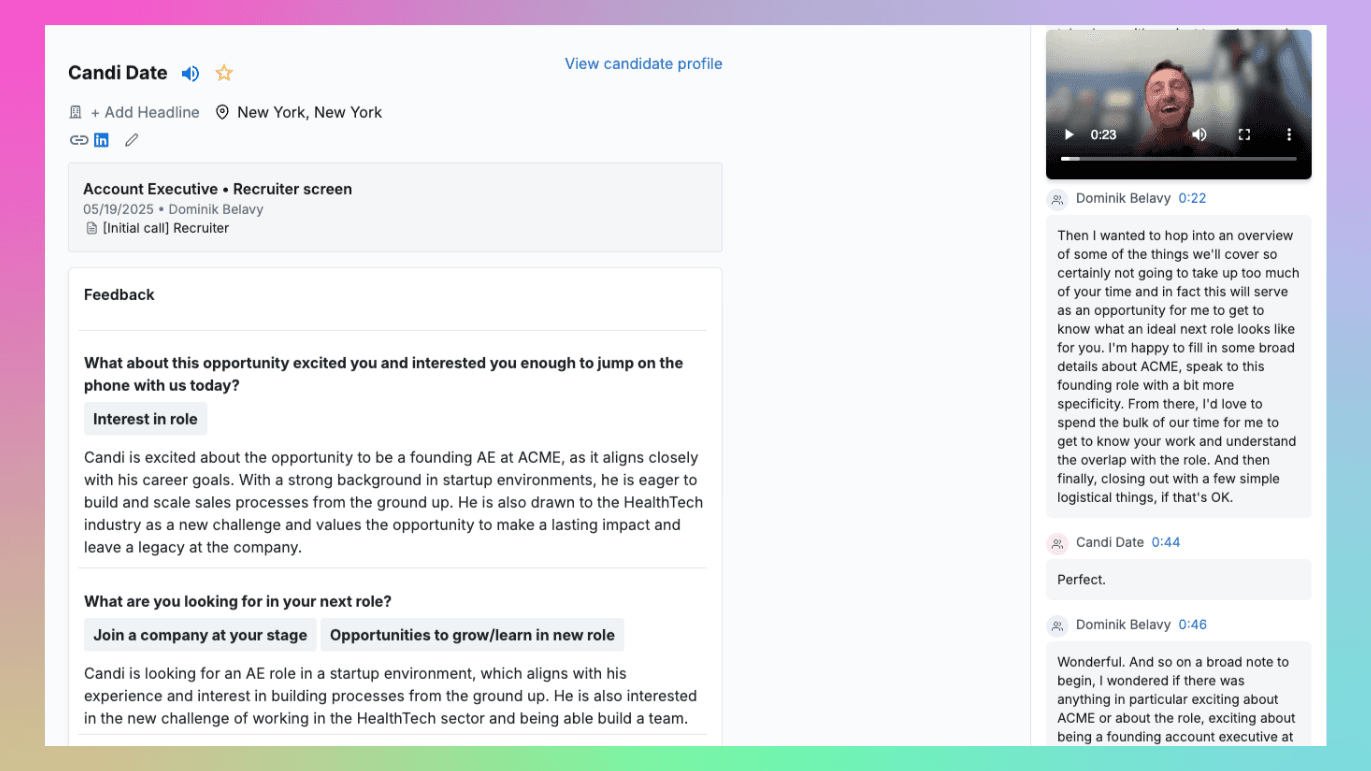
Task: Click + Add Headline
Action: click(x=145, y=112)
